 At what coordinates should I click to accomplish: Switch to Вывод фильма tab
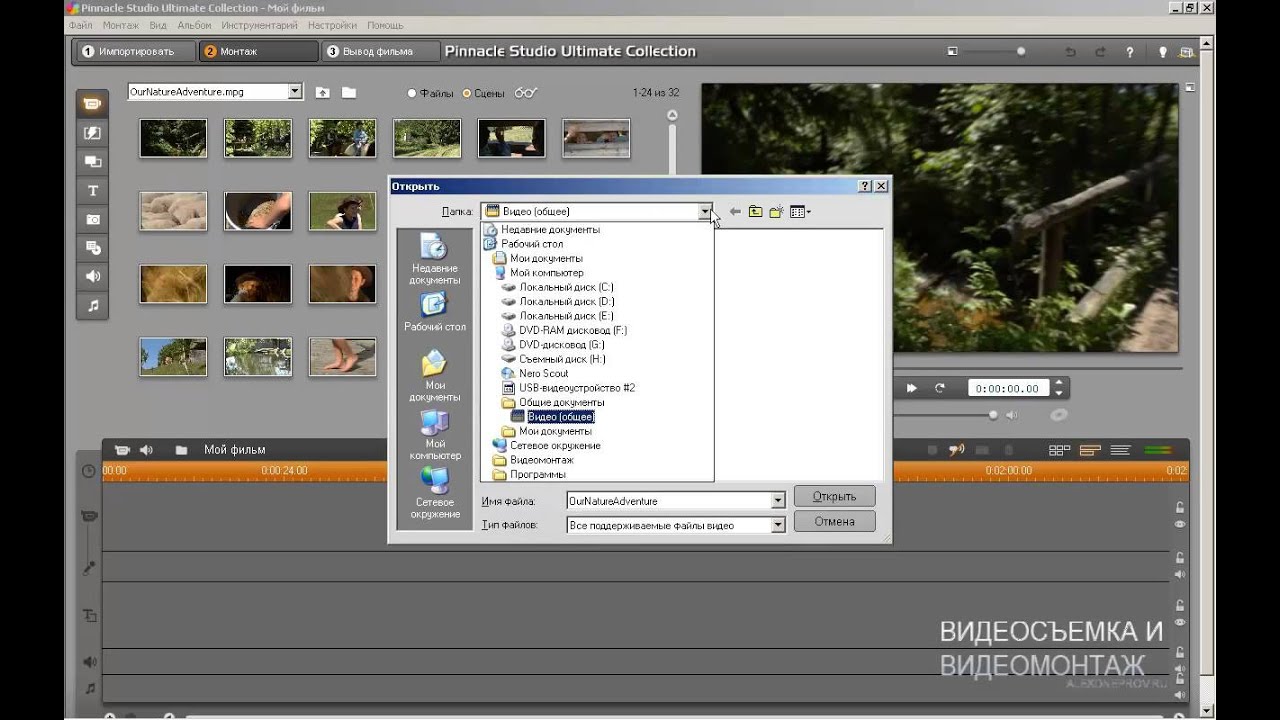click(382, 51)
